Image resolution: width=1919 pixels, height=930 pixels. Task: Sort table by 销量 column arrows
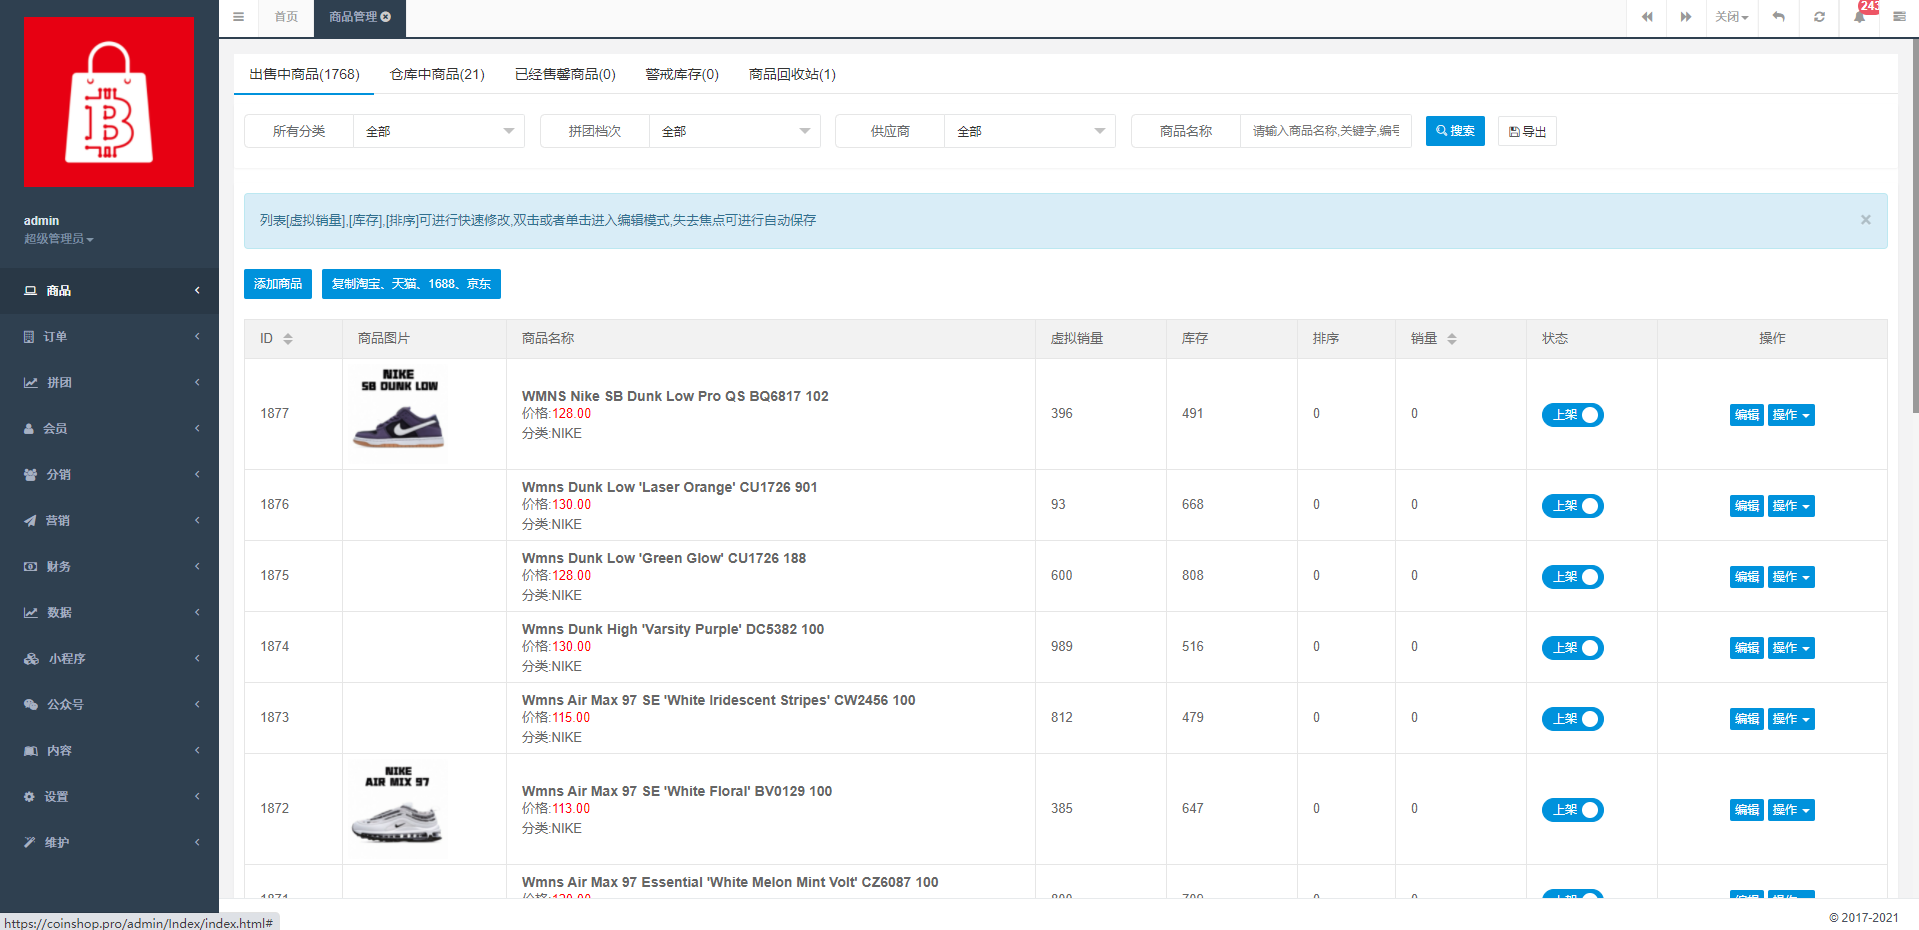pos(1452,339)
